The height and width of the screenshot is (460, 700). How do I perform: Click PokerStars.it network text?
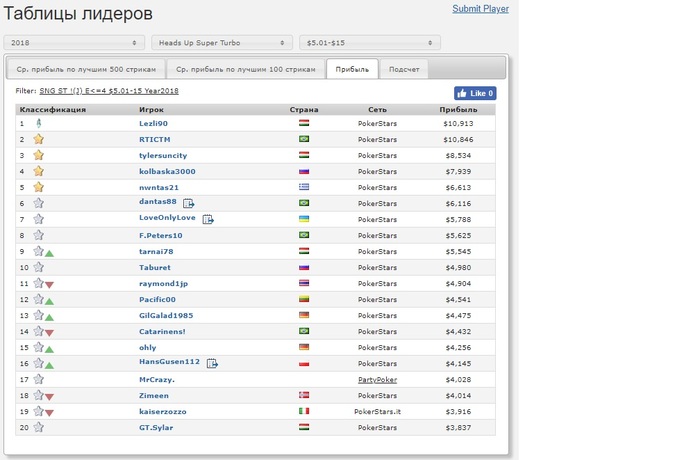click(x=377, y=411)
